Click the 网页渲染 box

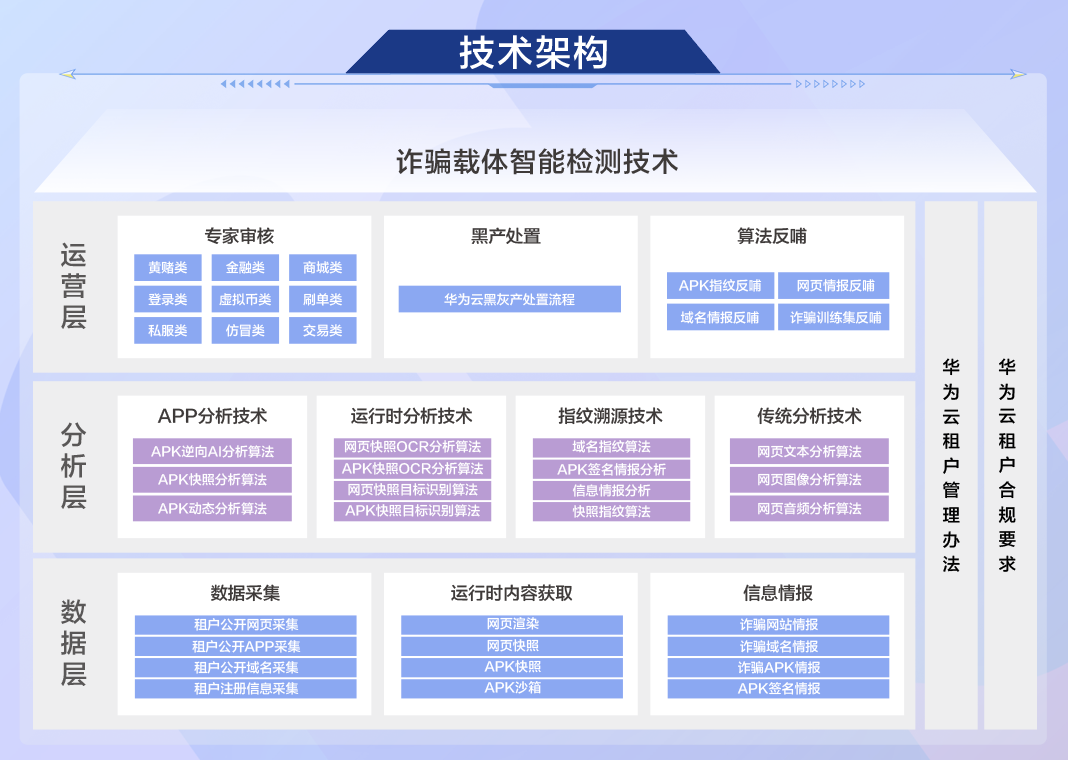pos(512,624)
